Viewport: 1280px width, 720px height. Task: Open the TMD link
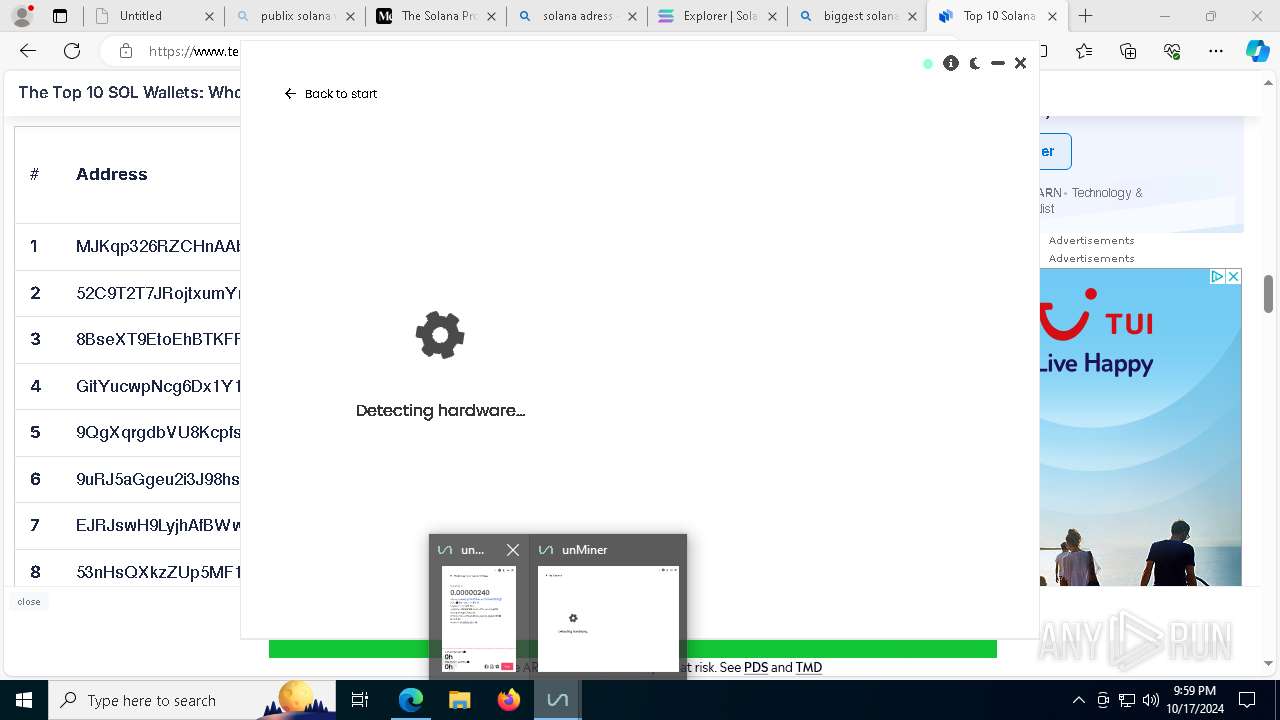click(808, 667)
